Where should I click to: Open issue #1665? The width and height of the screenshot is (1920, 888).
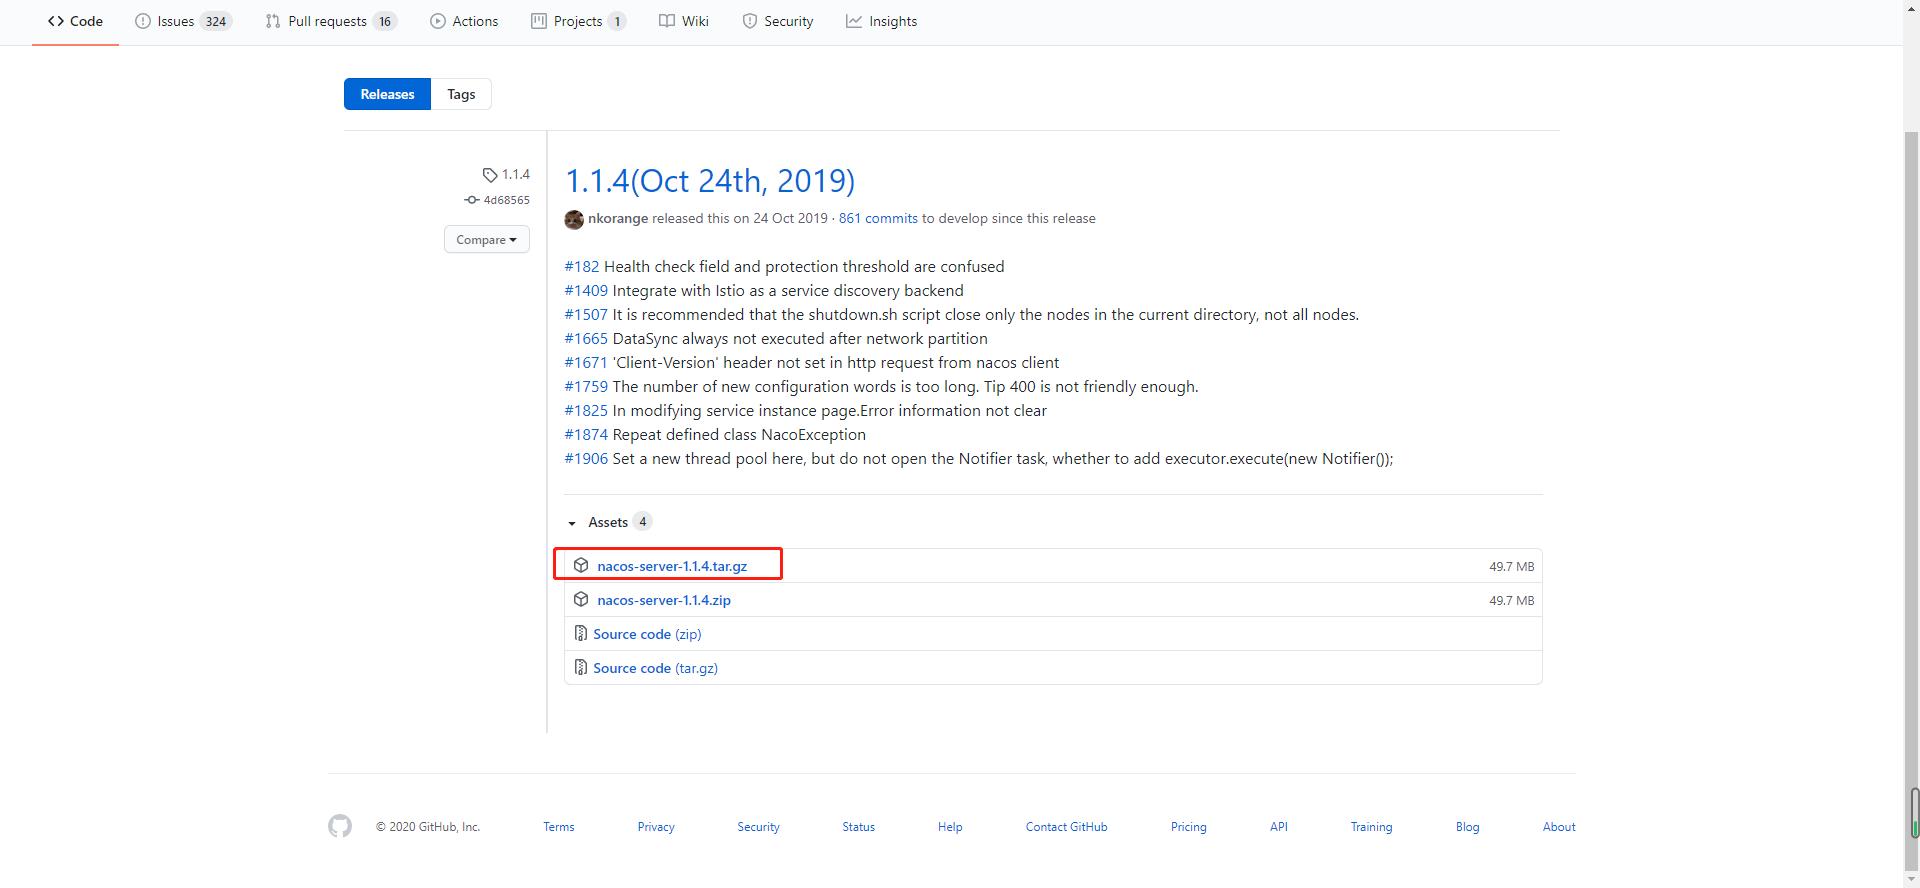(x=586, y=338)
